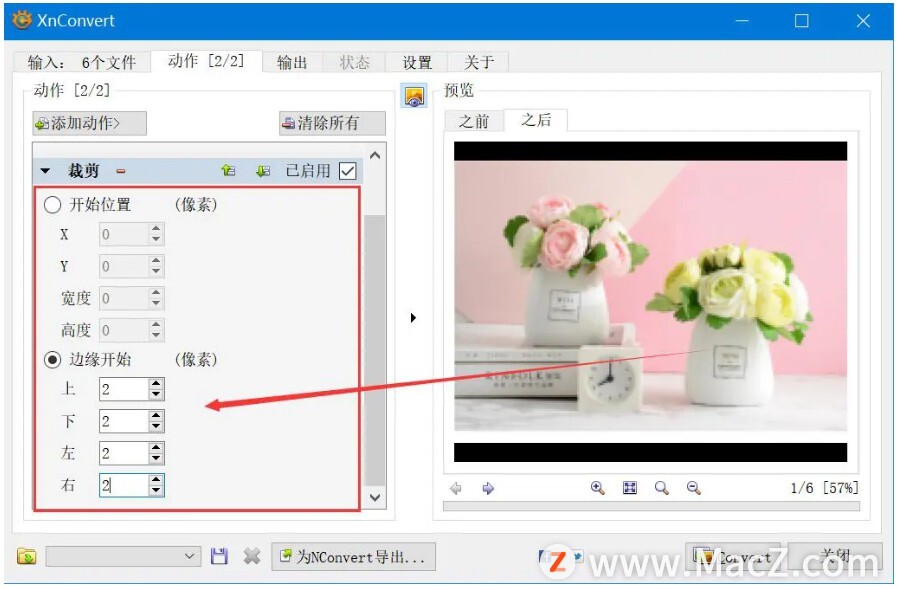Increase the 上 edge value
898x589 pixels.
tap(156, 384)
